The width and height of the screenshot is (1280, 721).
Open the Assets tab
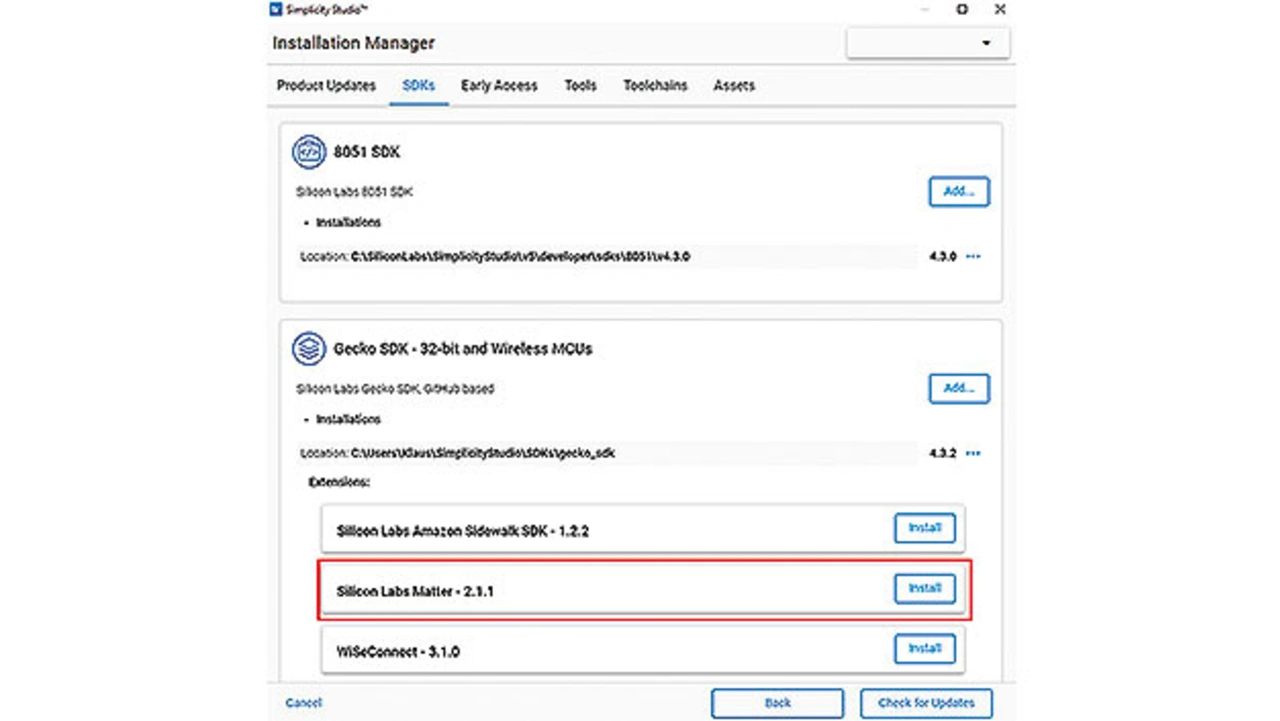[x=734, y=86]
